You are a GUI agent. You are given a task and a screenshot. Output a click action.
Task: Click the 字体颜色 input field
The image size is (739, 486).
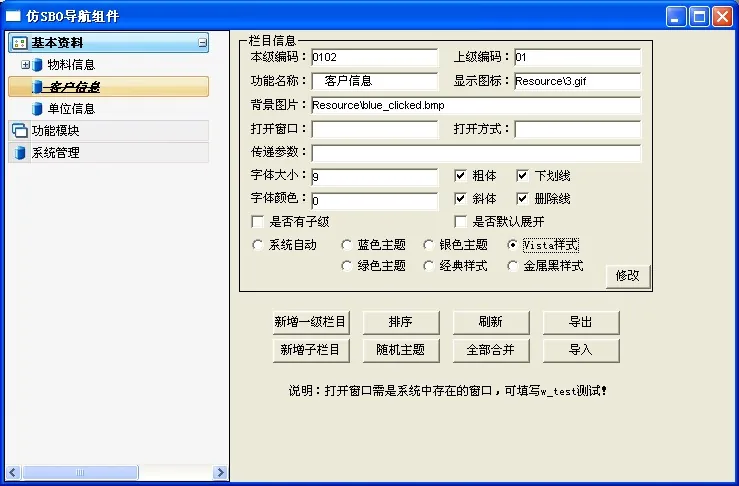point(375,201)
